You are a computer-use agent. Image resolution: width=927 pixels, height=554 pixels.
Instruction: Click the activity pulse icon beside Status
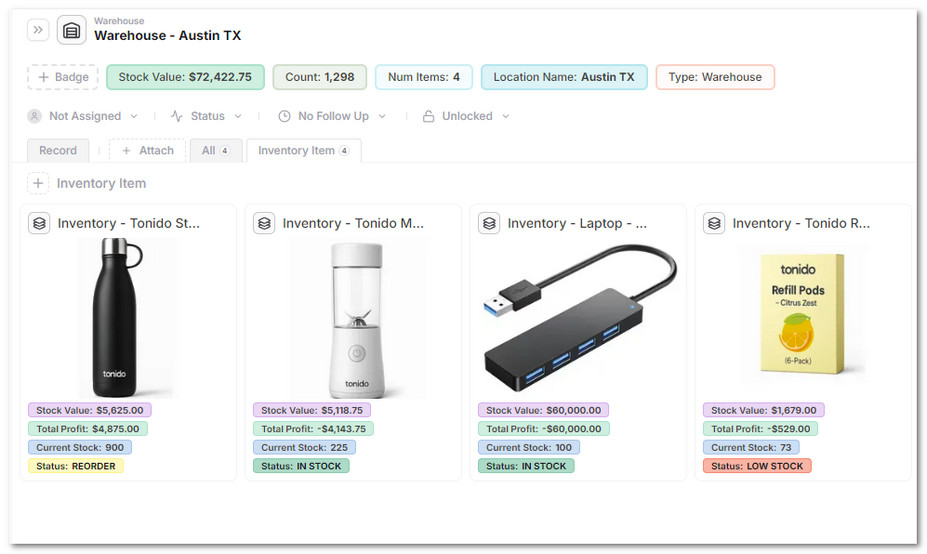pos(176,116)
